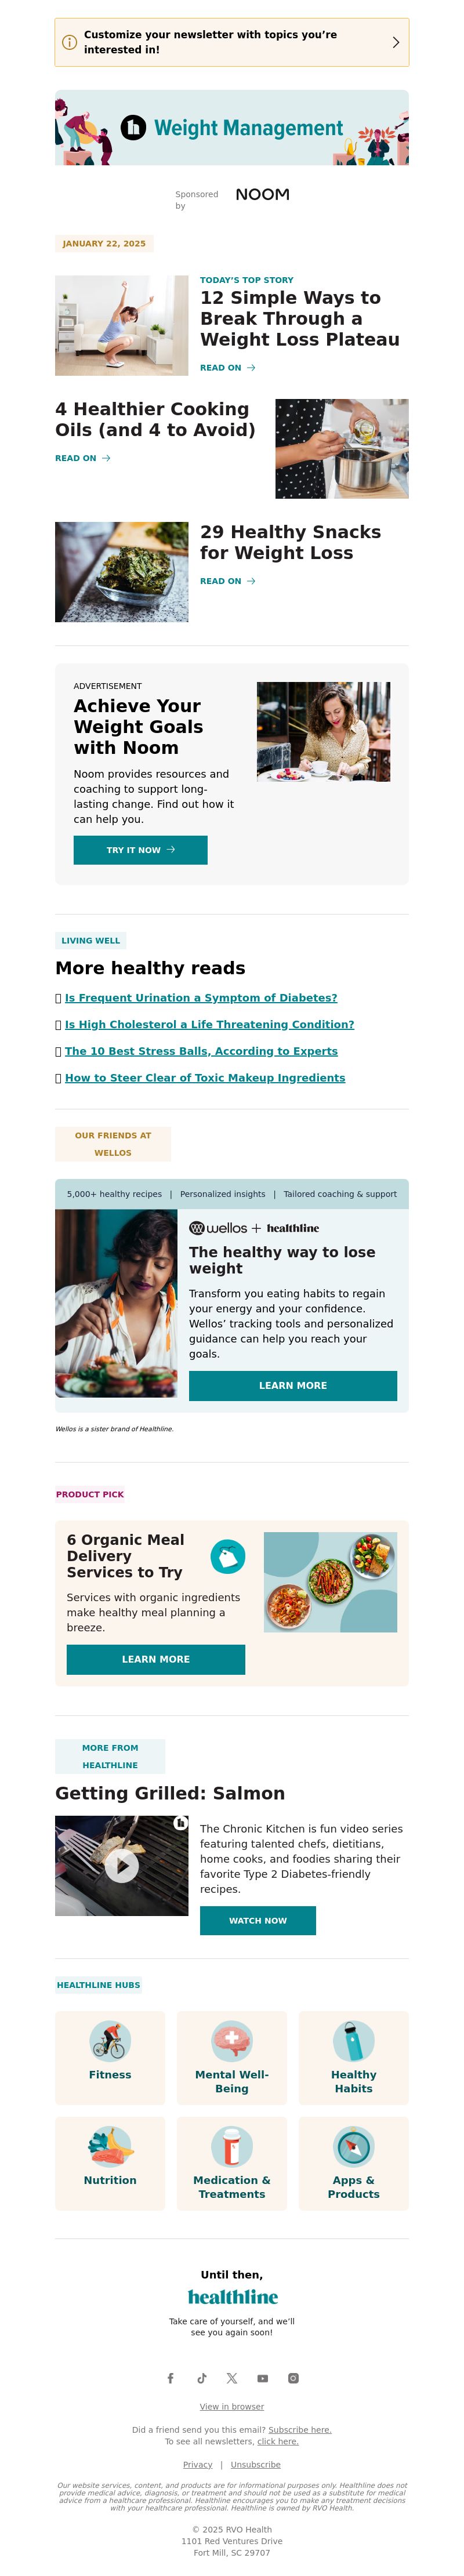Open the Healthy Habits water bottle icon
464x2576 pixels.
[354, 2041]
